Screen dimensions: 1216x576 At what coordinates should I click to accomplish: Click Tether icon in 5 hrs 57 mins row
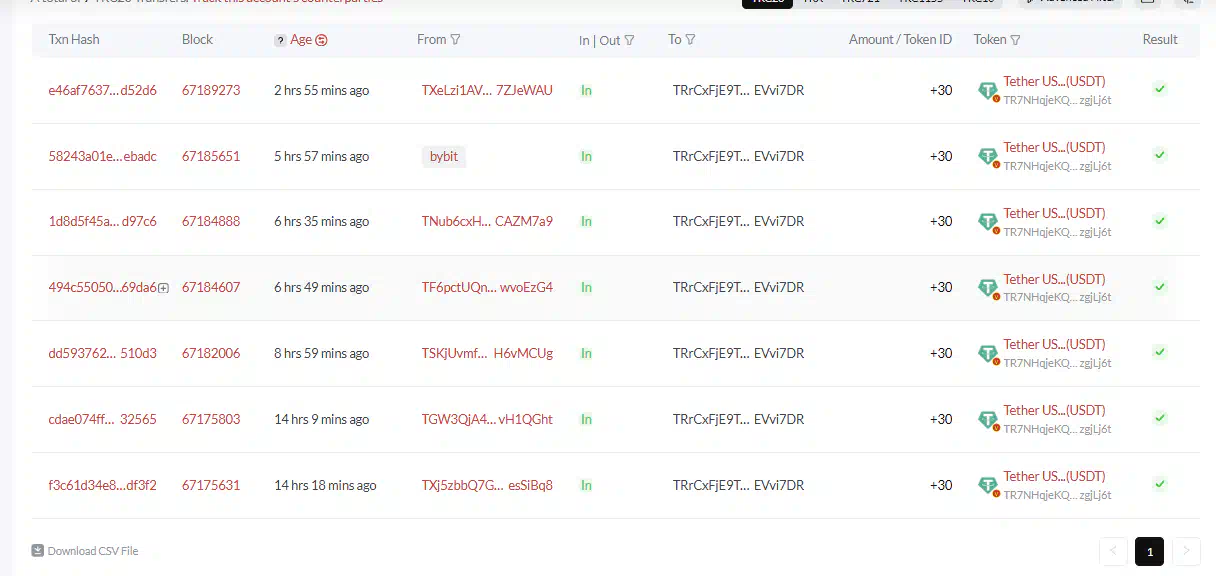(x=988, y=157)
